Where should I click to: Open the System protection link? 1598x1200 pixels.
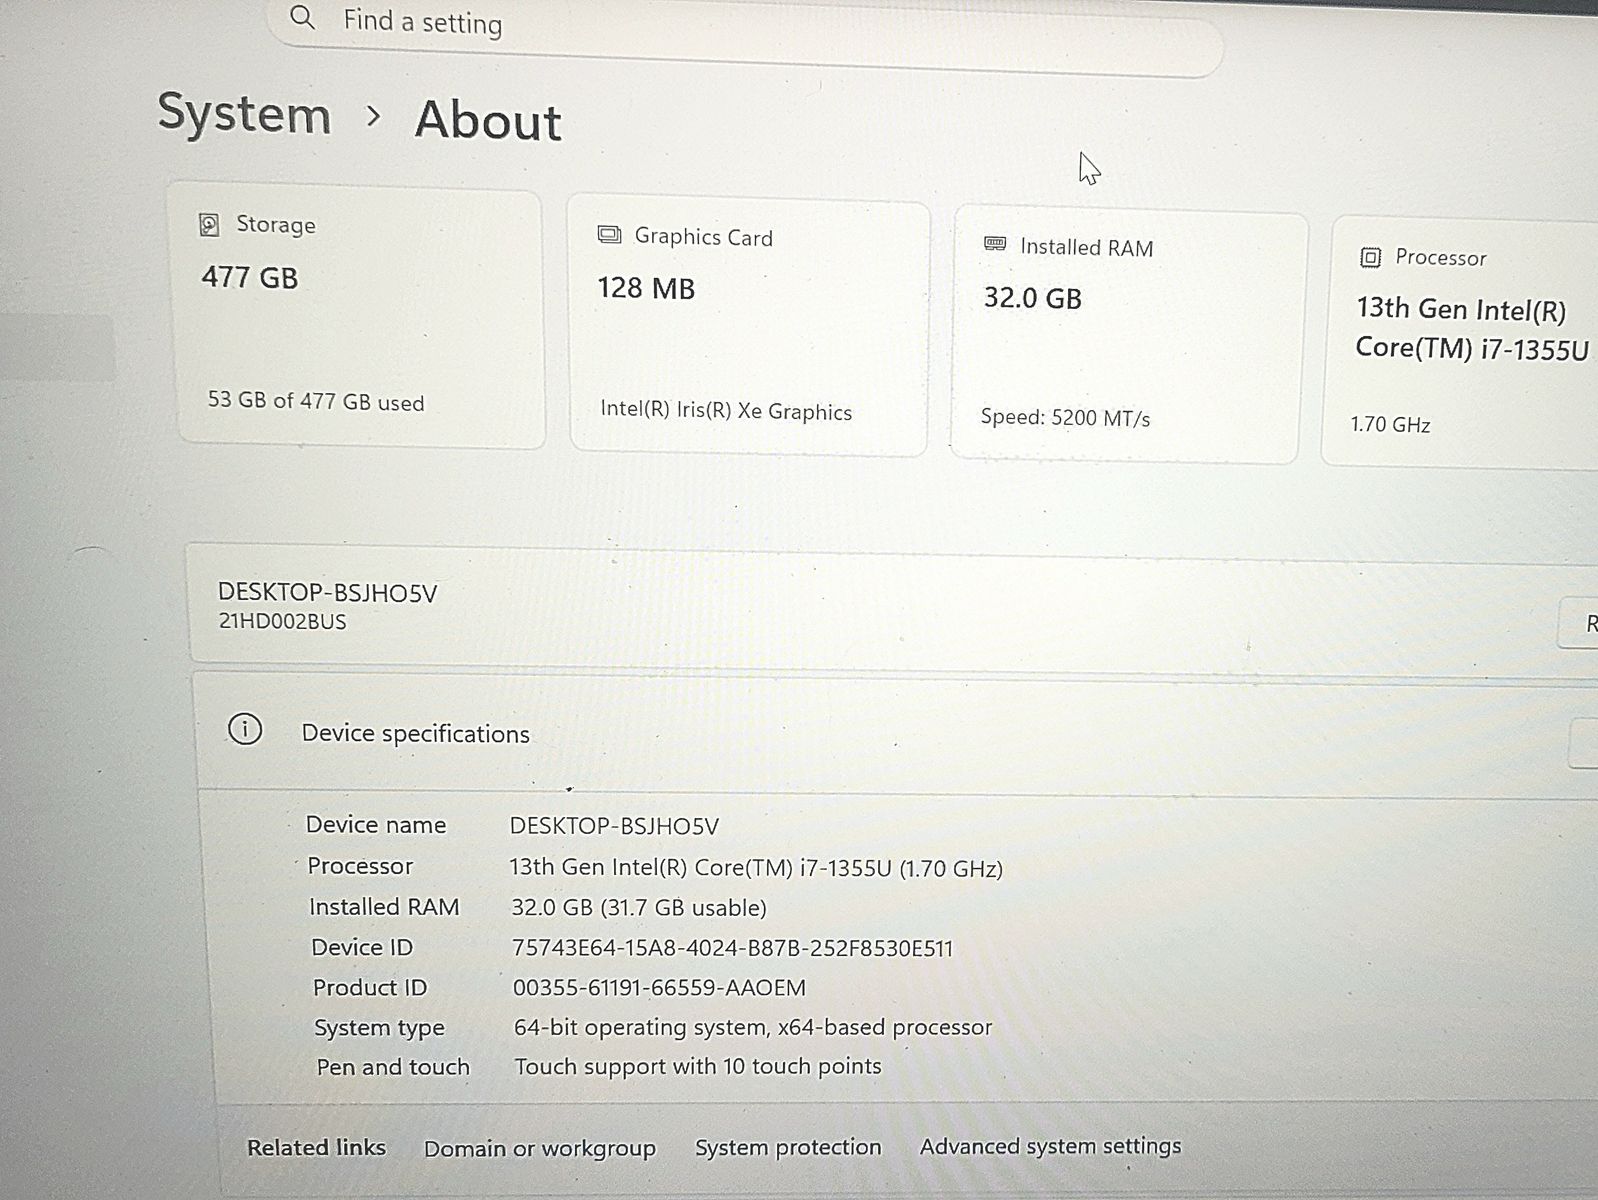[788, 1147]
